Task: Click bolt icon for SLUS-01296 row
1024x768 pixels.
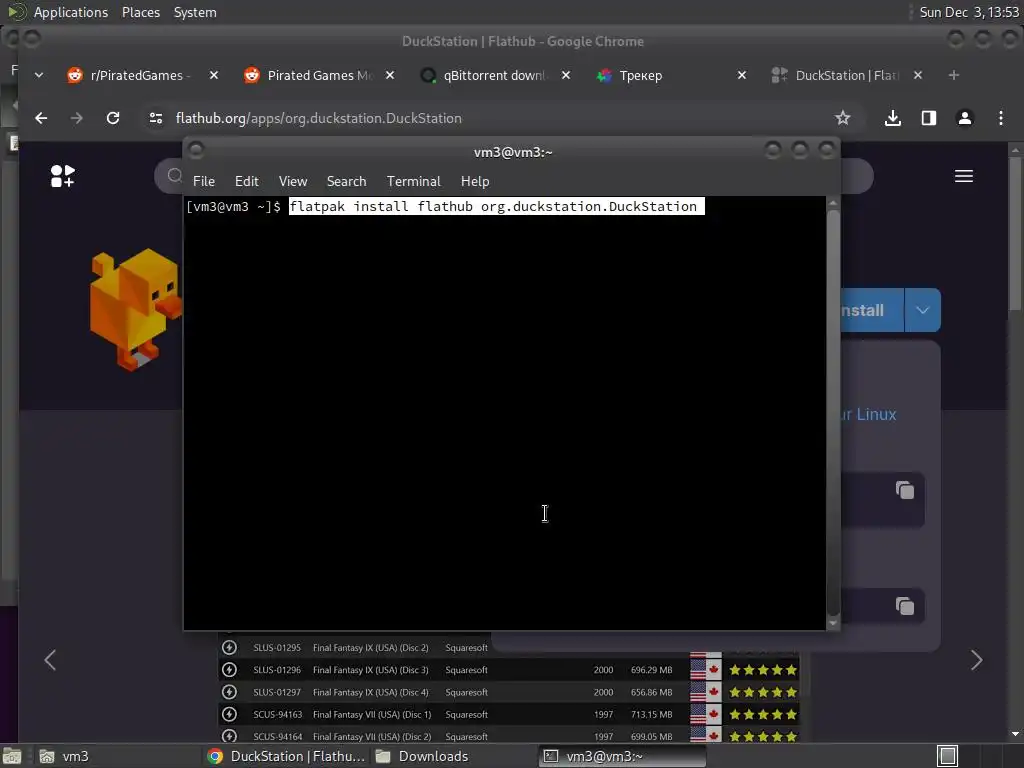Action: [229, 670]
